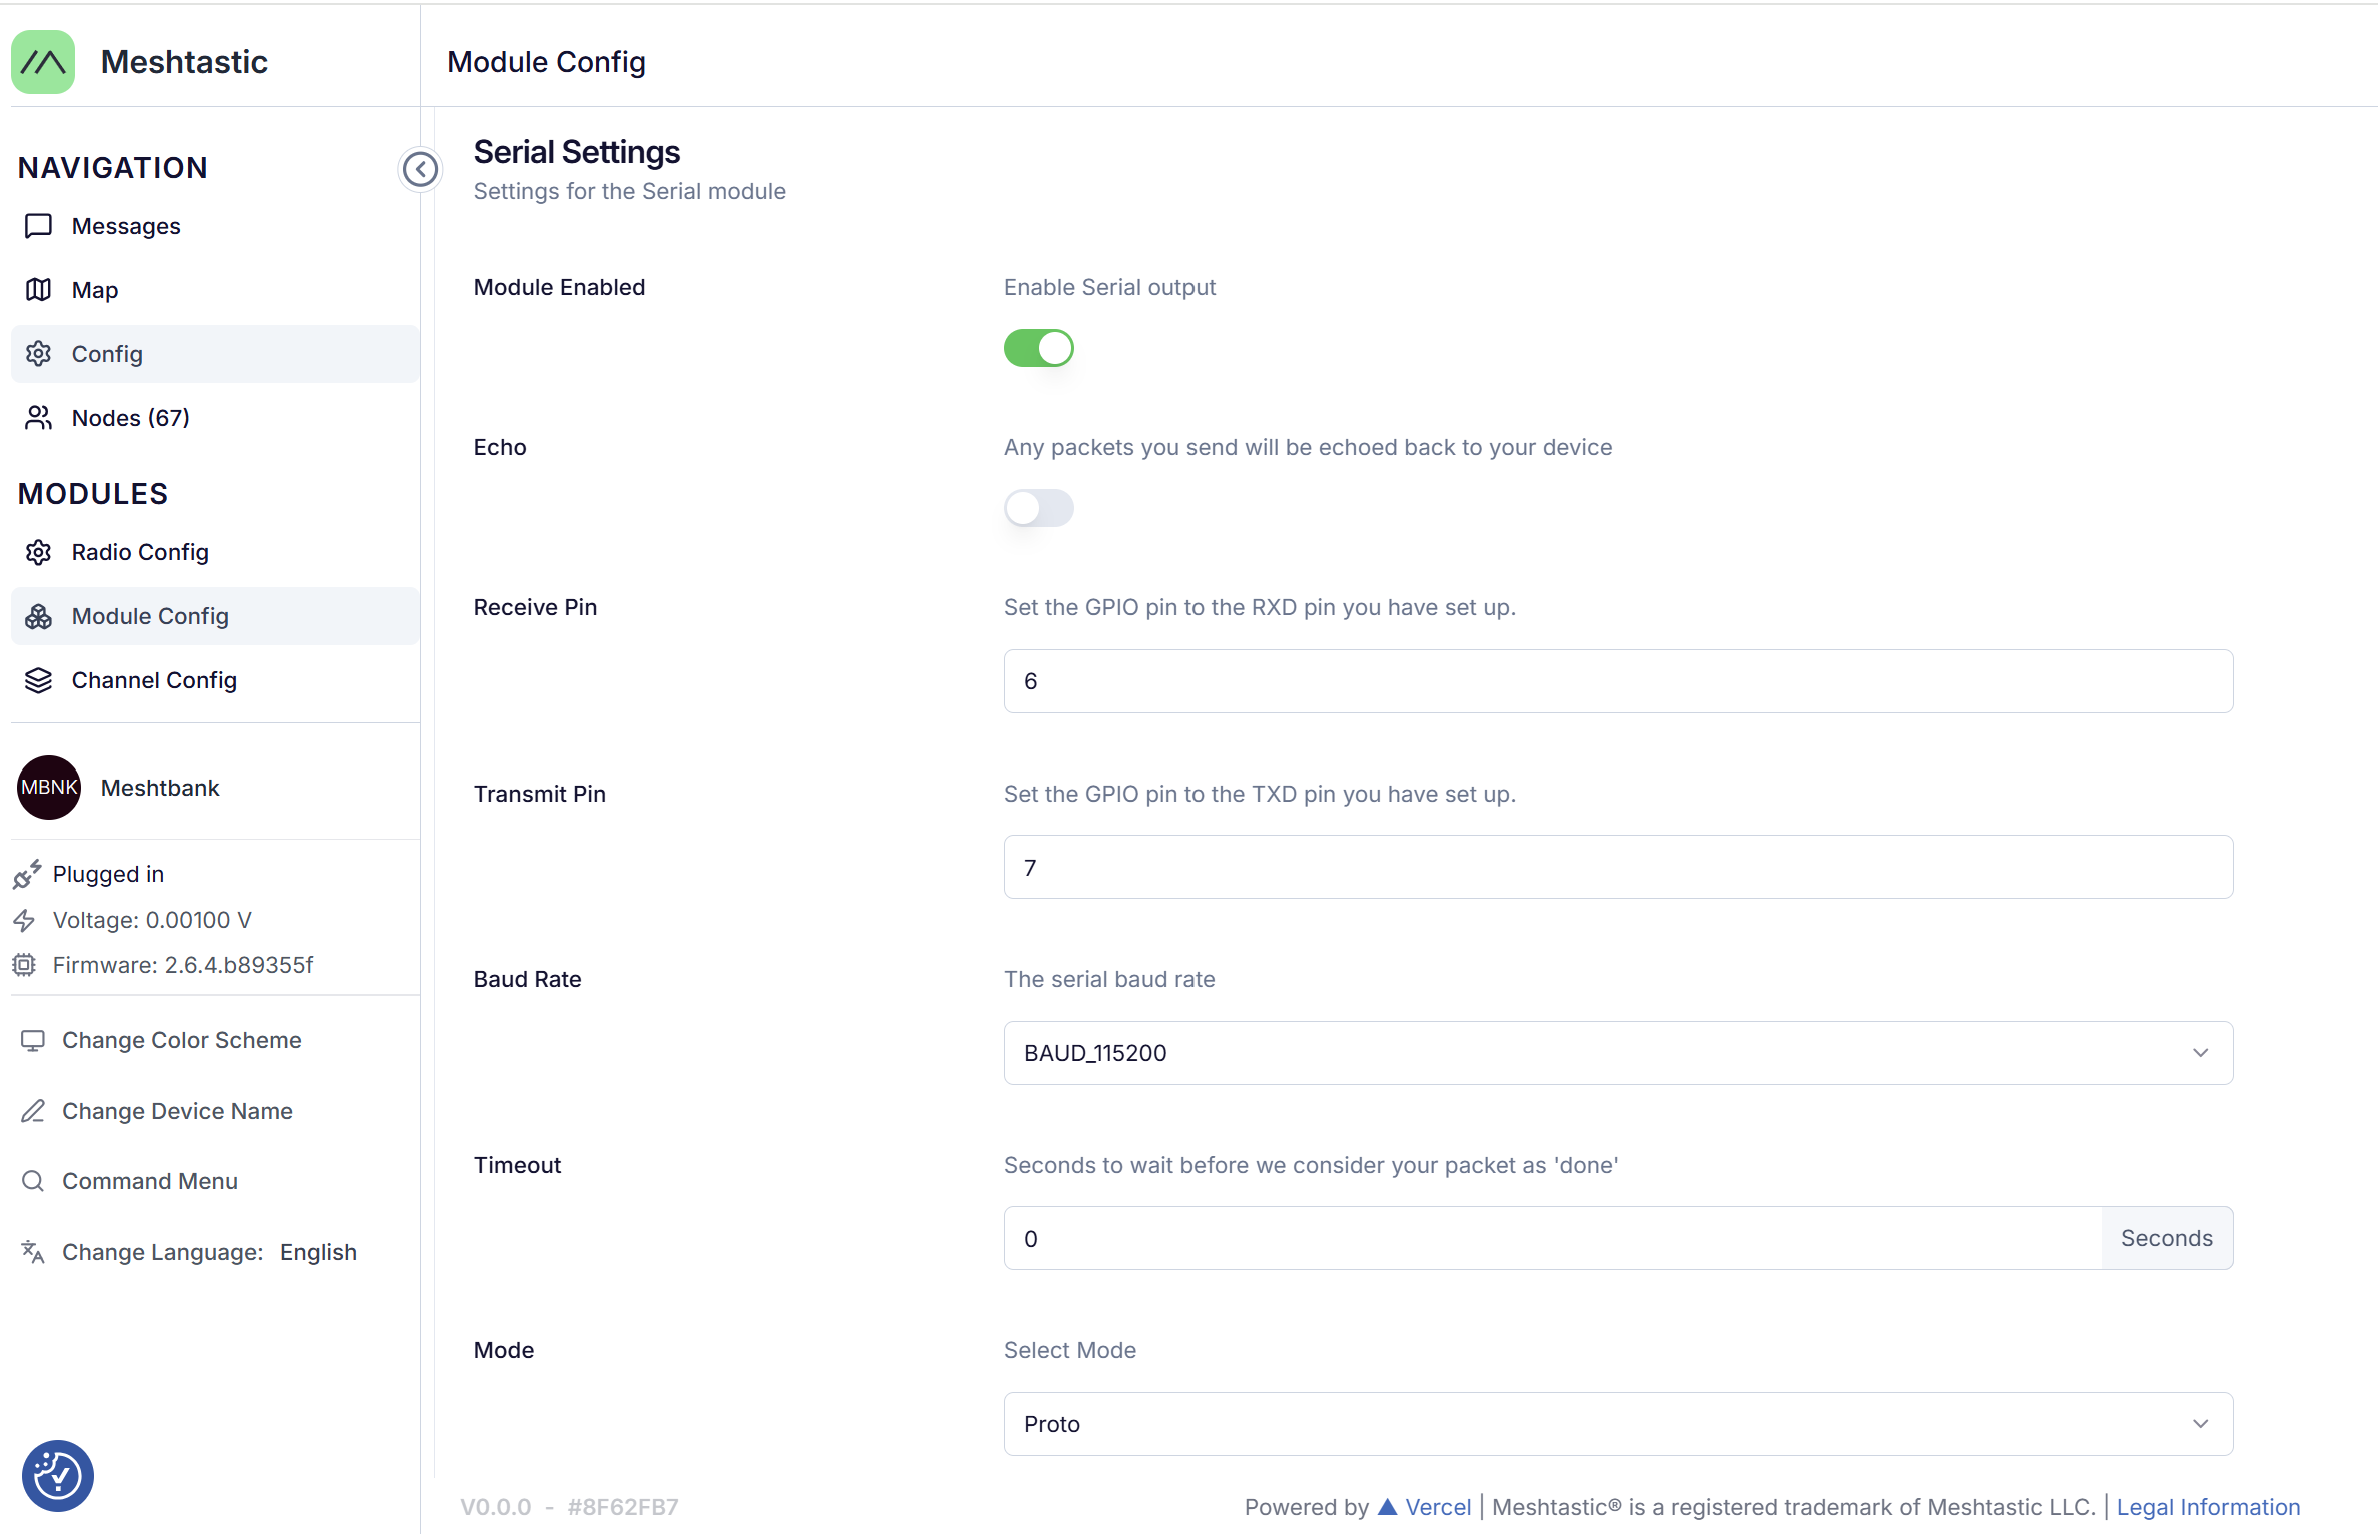Click the Receive Pin input field

(1617, 681)
